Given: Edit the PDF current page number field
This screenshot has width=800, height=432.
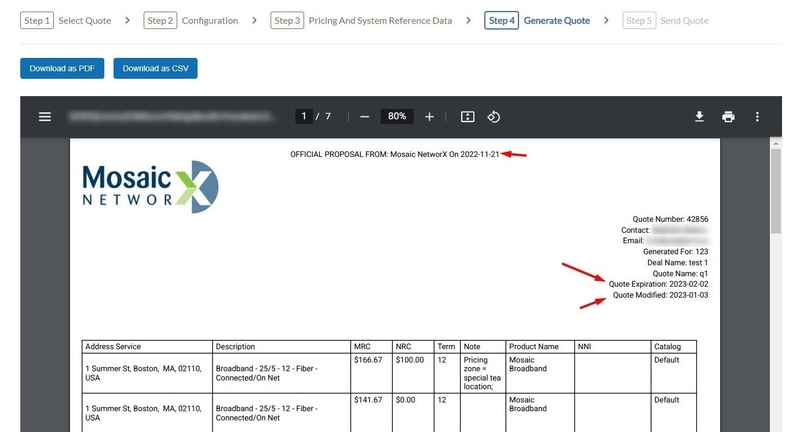Looking at the screenshot, I should point(304,117).
